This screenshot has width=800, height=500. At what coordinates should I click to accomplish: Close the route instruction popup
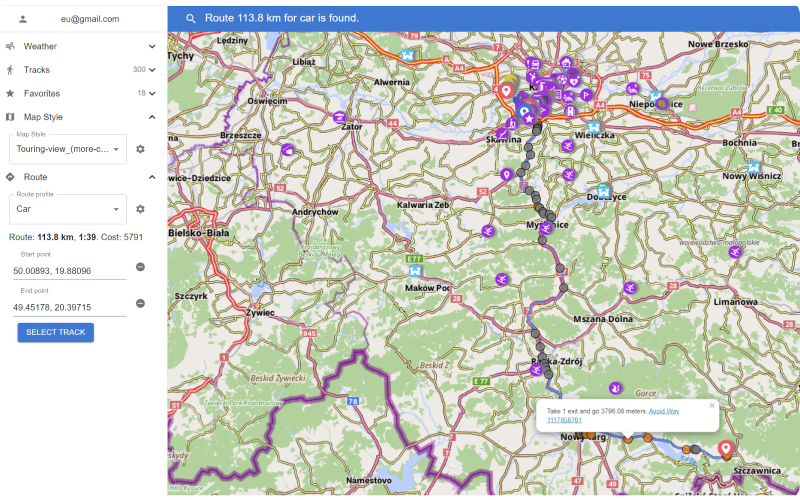712,406
